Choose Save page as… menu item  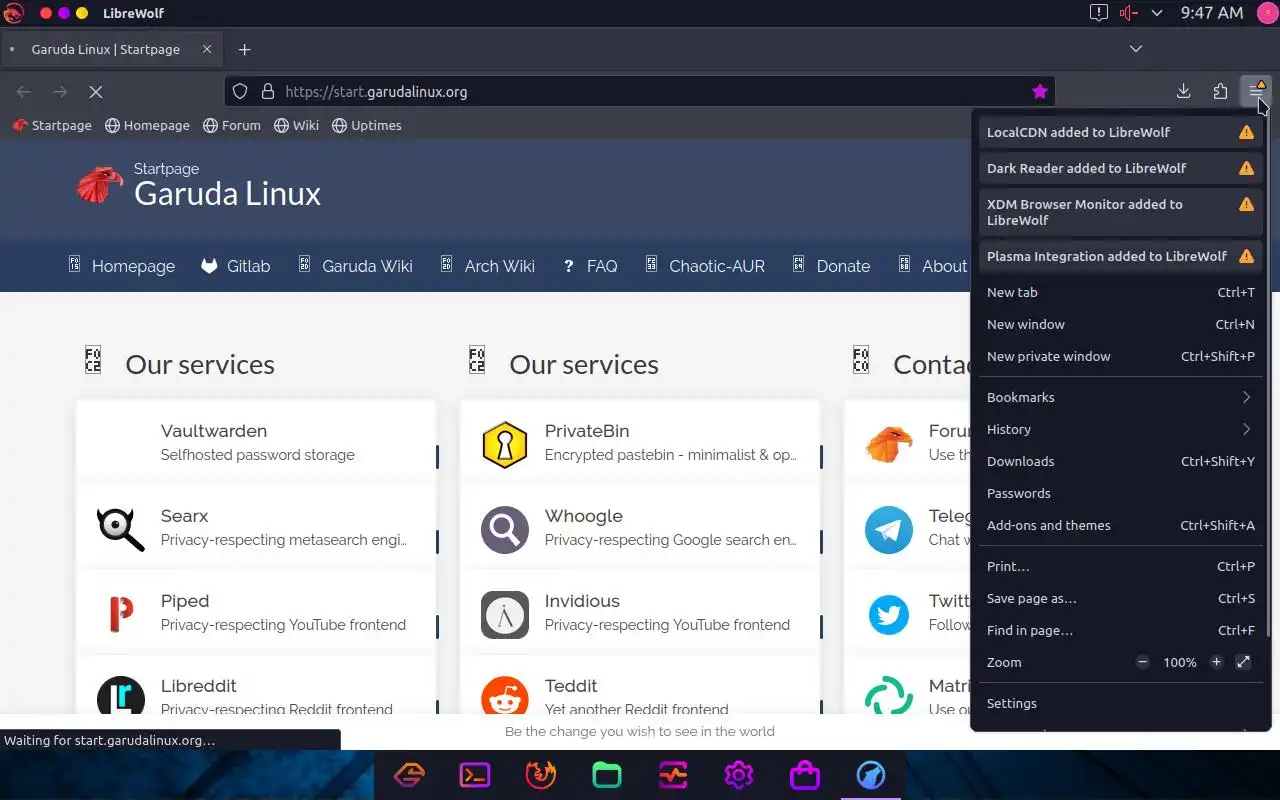(x=1120, y=598)
